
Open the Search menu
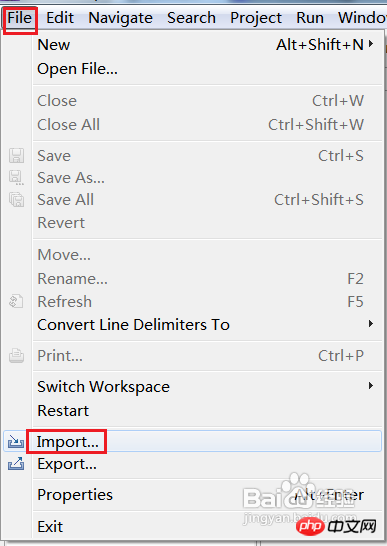(x=191, y=18)
